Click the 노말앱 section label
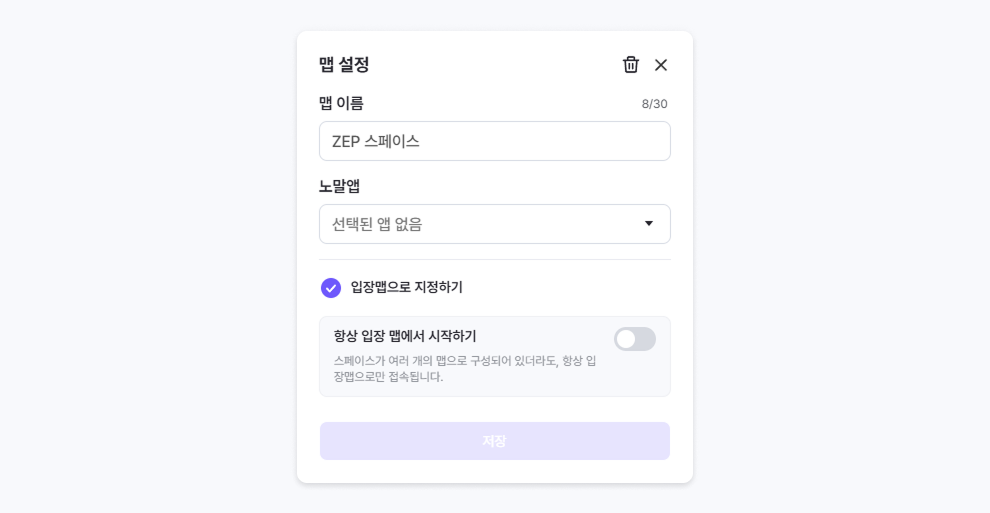 pos(339,186)
